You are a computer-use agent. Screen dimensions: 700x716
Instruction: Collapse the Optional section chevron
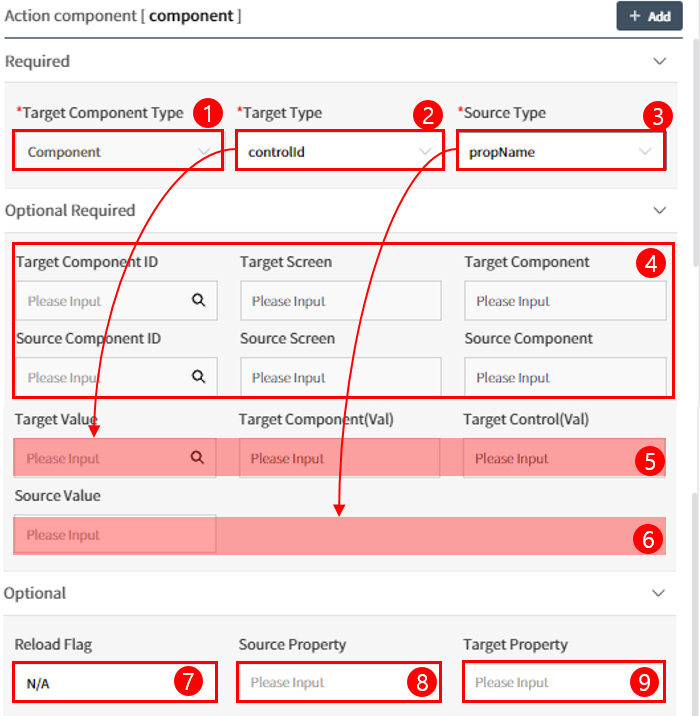tap(658, 593)
